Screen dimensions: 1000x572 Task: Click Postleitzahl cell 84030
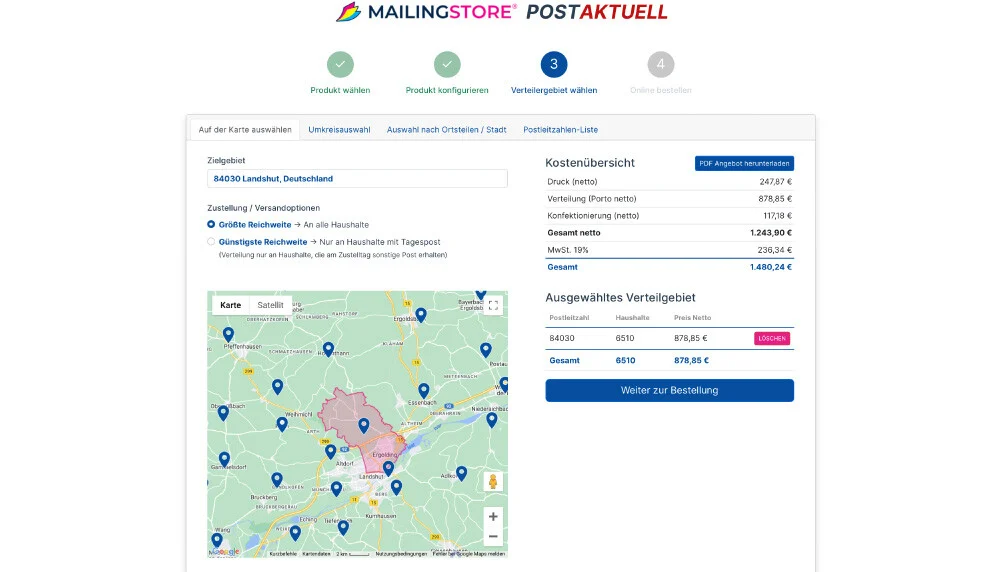coord(562,339)
